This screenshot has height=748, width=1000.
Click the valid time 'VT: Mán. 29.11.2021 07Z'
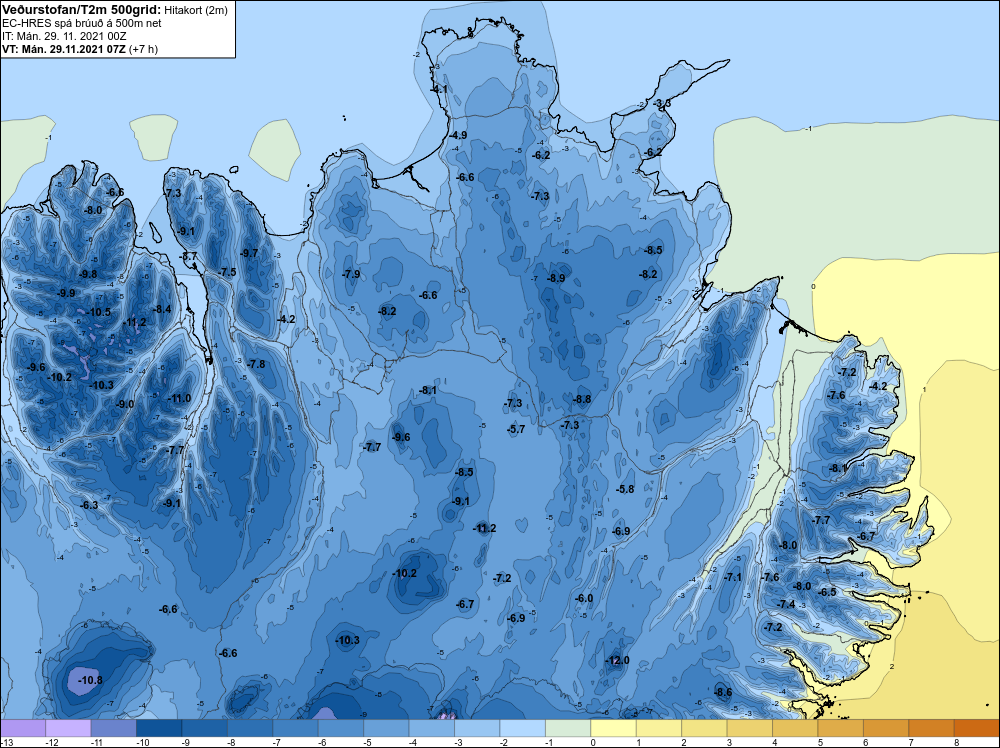coord(64,49)
